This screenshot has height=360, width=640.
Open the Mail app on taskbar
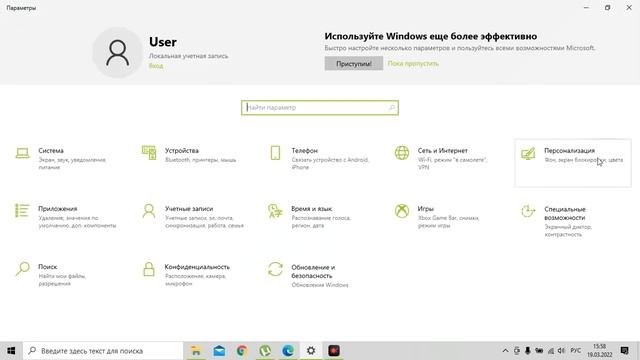[219, 351]
